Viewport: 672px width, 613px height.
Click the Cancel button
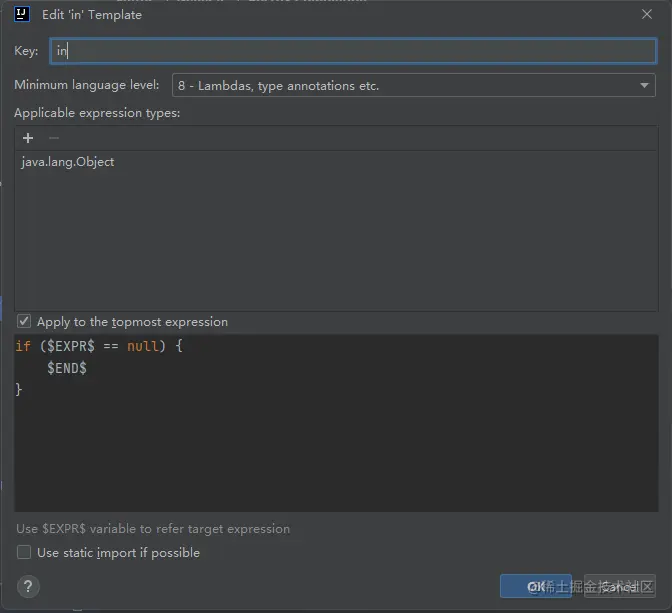pos(620,586)
